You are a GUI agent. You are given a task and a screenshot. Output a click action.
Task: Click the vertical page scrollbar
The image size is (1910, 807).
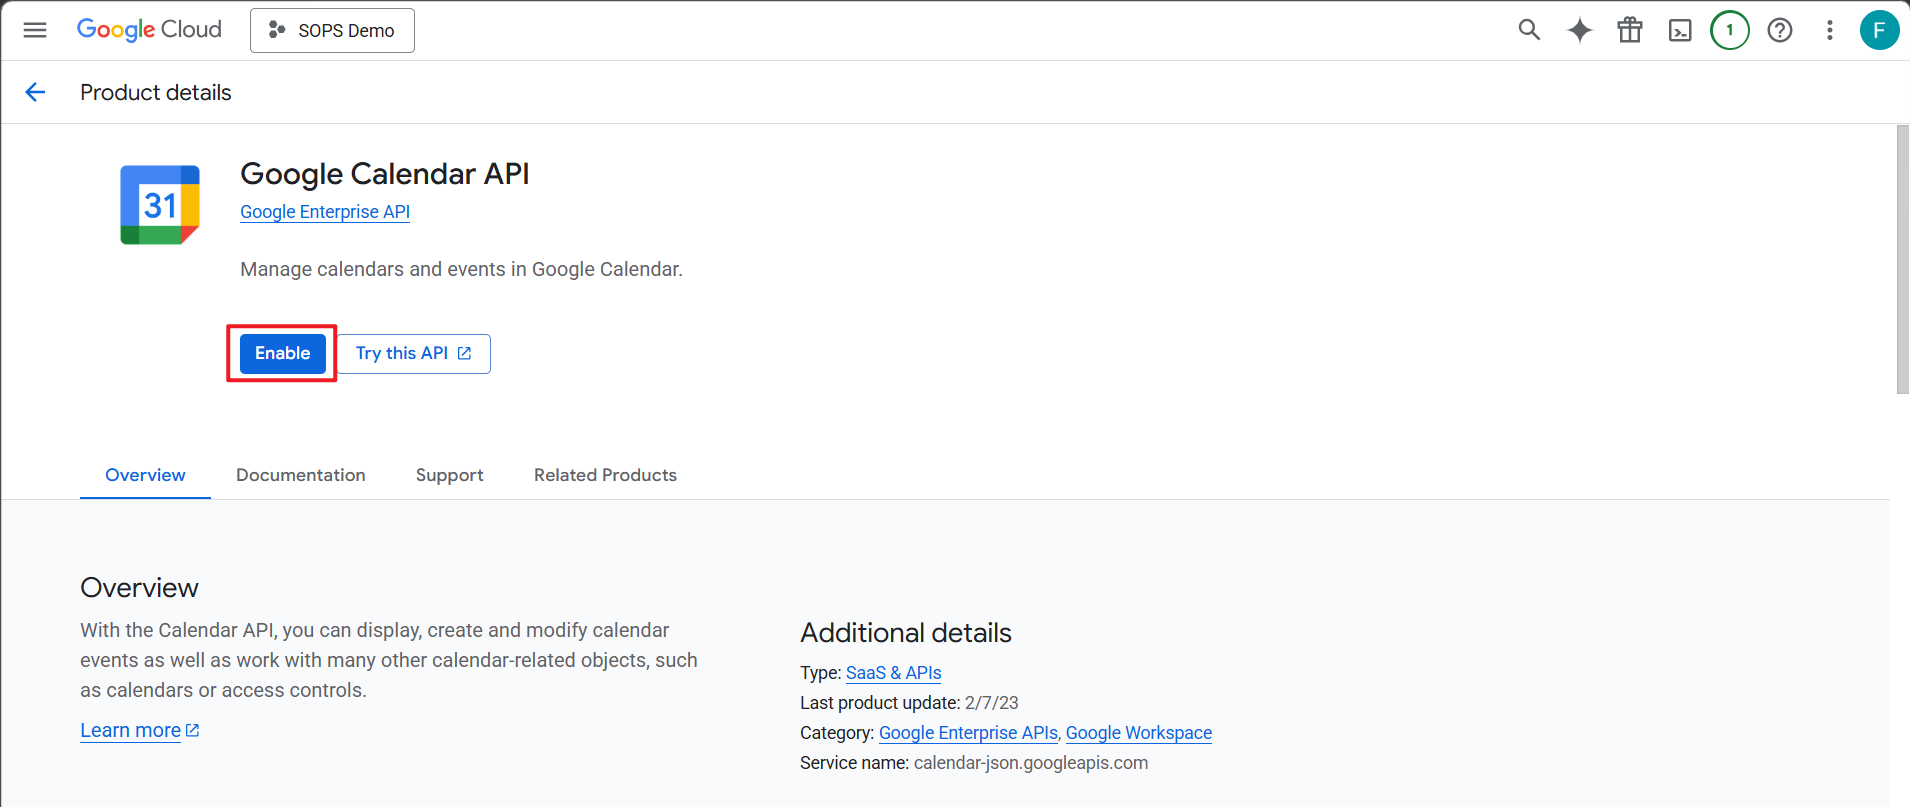coord(1902,260)
